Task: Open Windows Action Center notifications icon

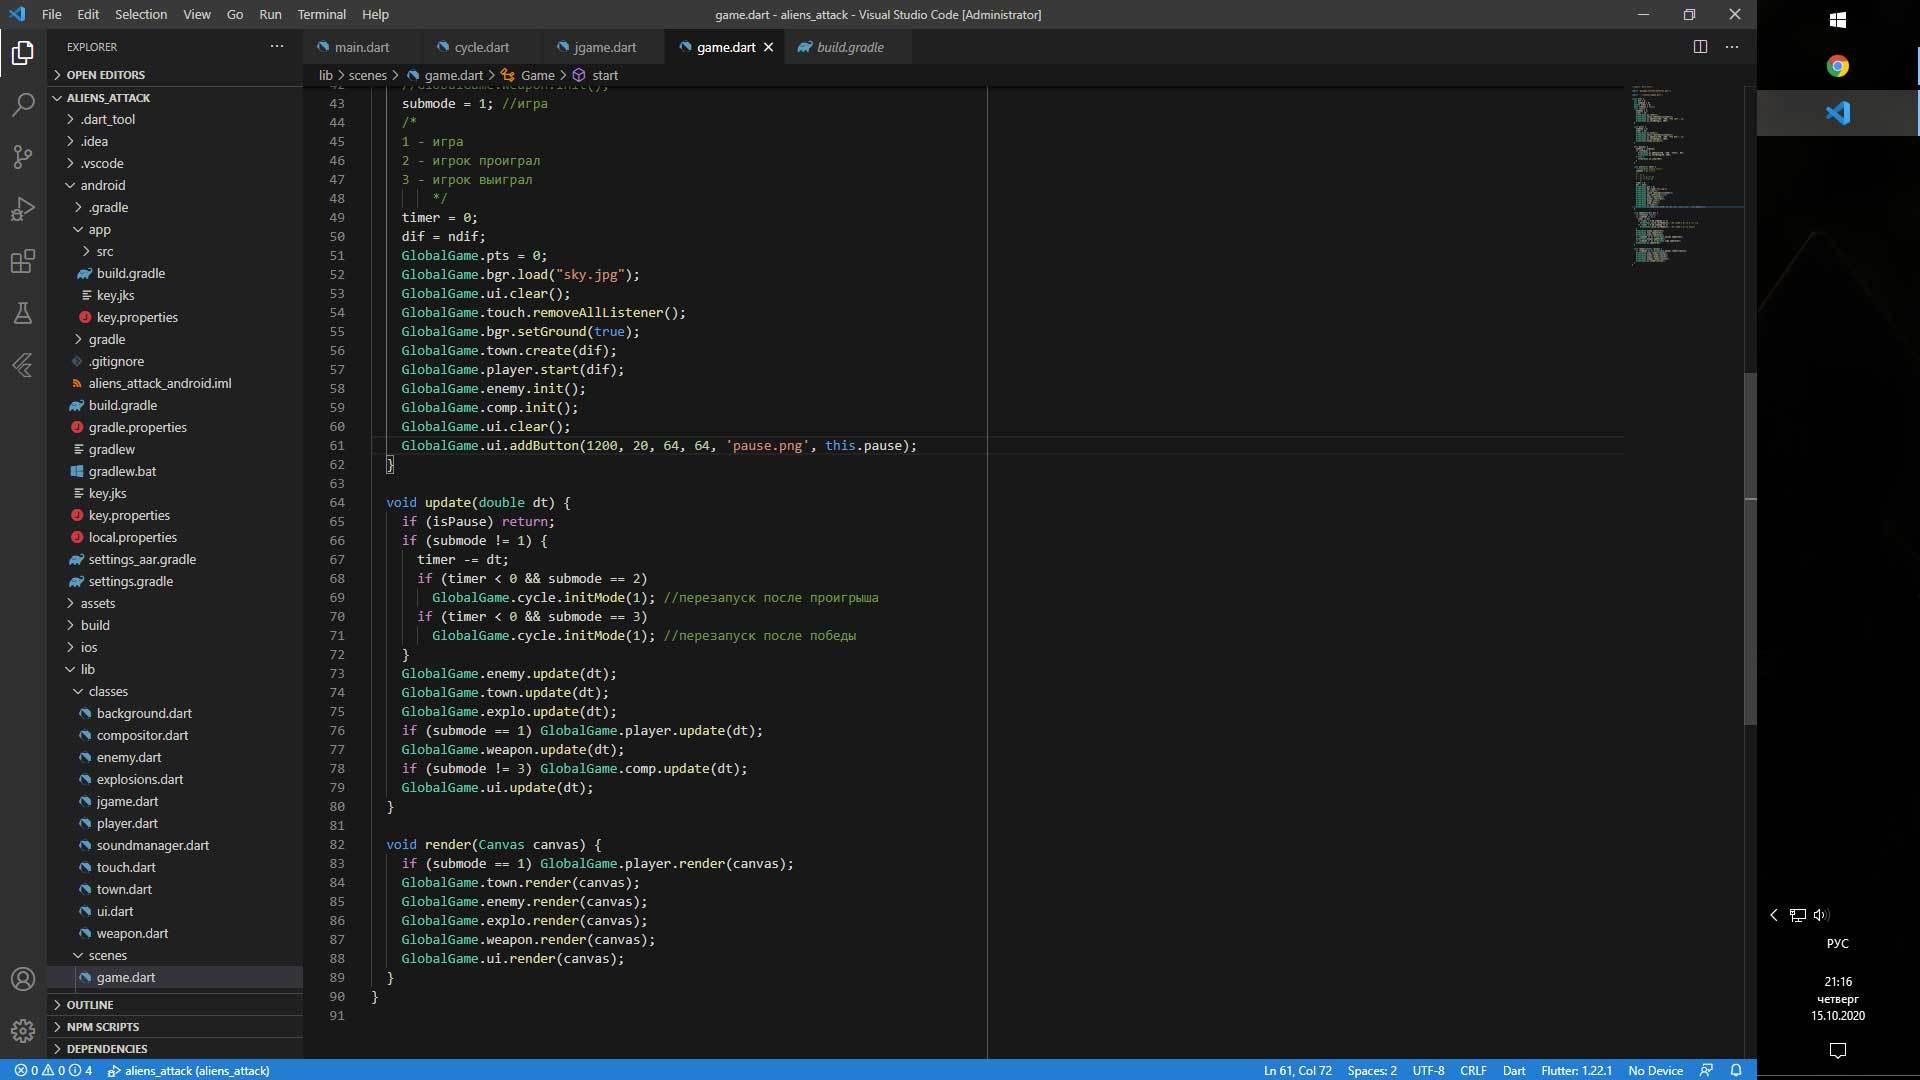Action: click(x=1838, y=1050)
